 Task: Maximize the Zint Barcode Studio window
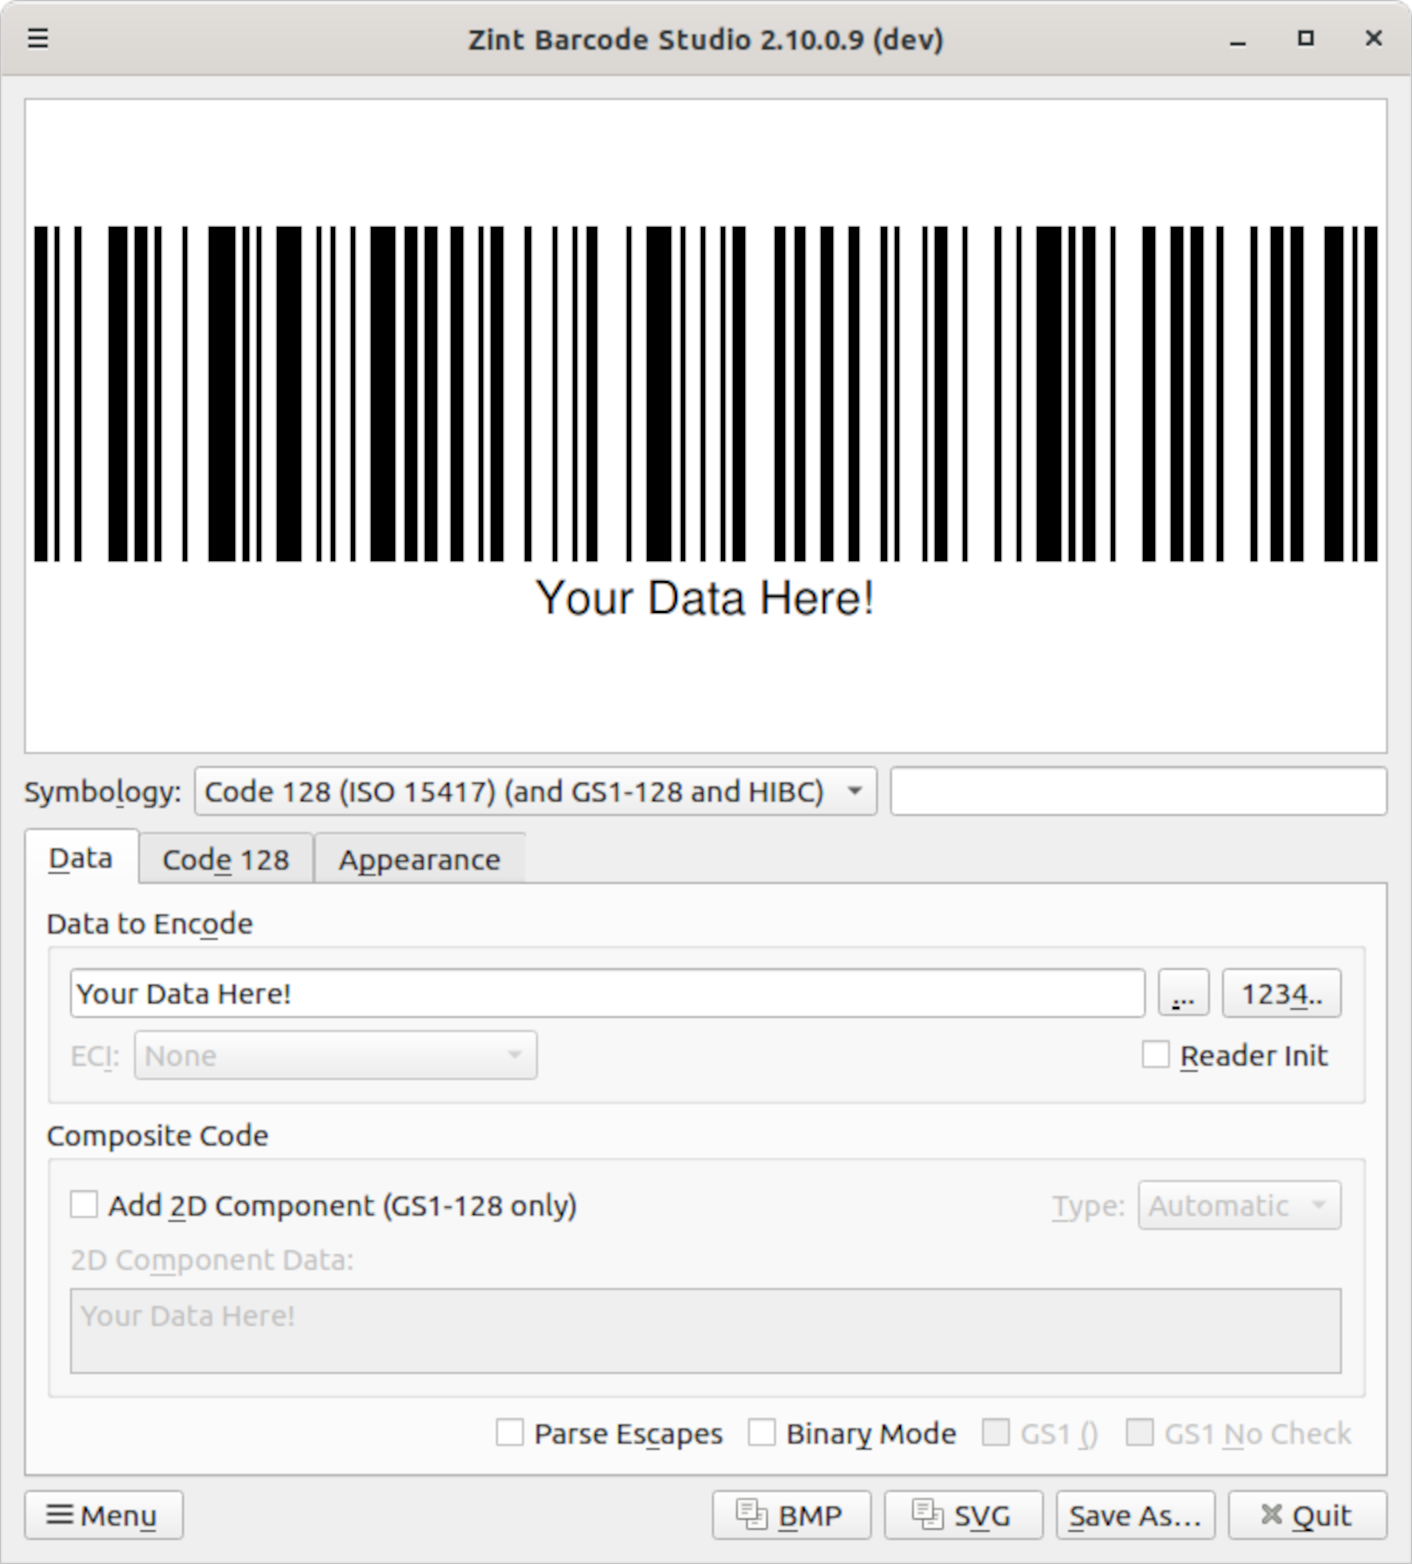point(1305,39)
